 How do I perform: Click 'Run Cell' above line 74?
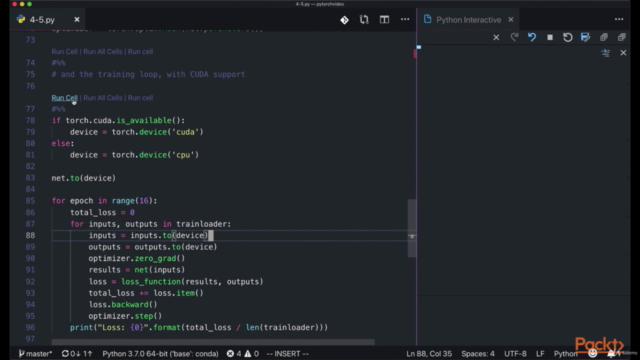tap(64, 52)
